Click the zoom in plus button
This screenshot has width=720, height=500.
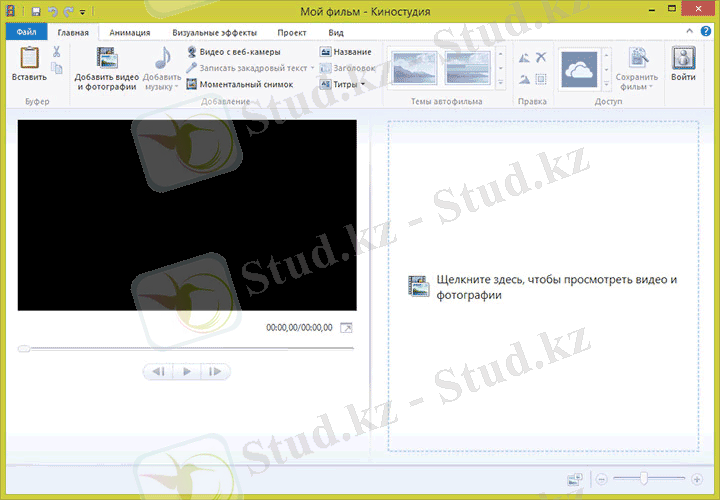tap(697, 480)
